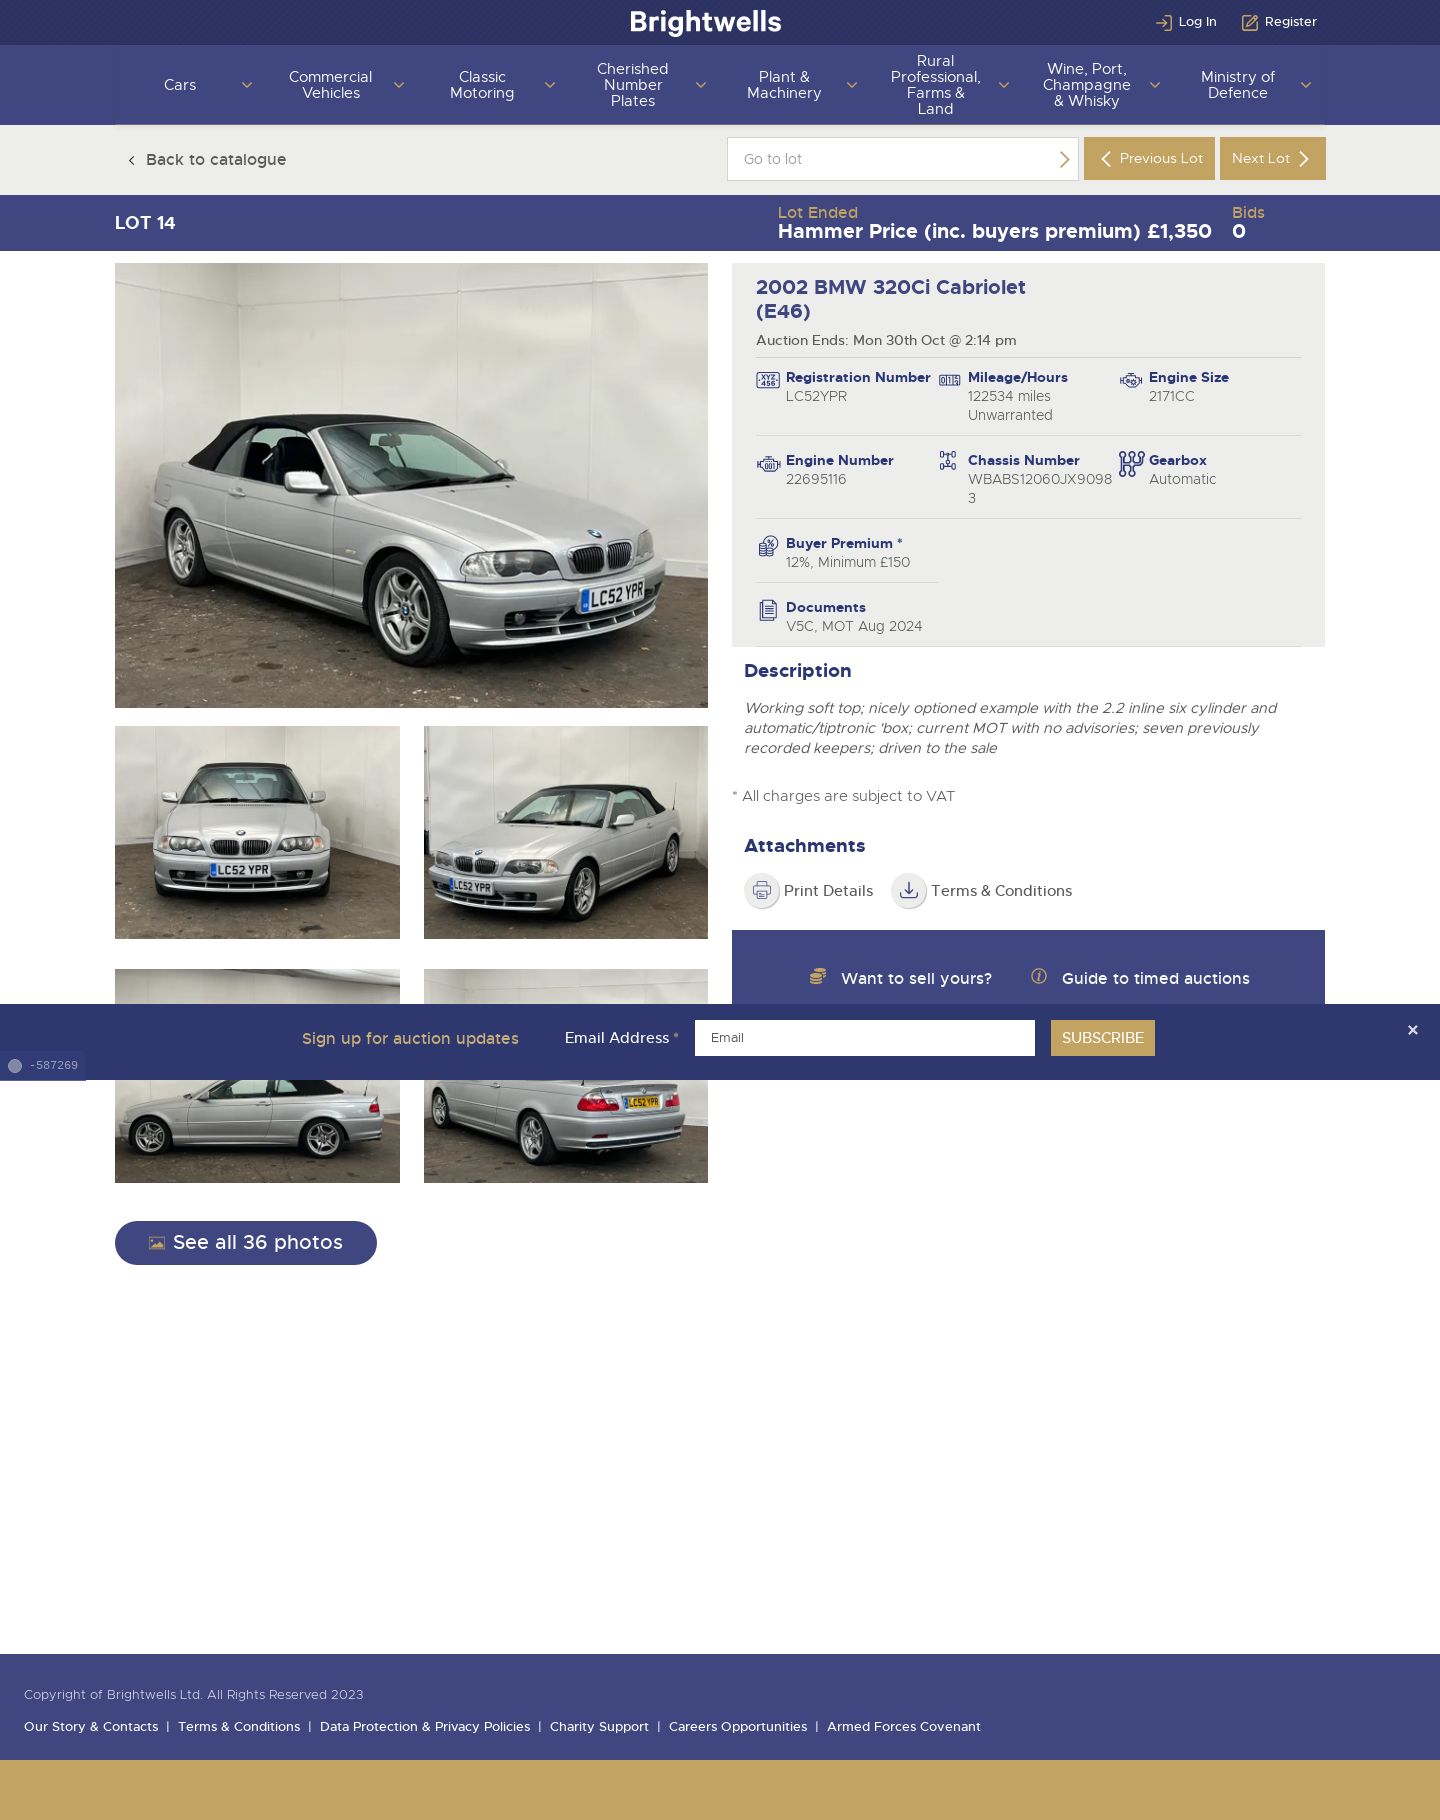Click the Register pencil icon

click(x=1250, y=22)
